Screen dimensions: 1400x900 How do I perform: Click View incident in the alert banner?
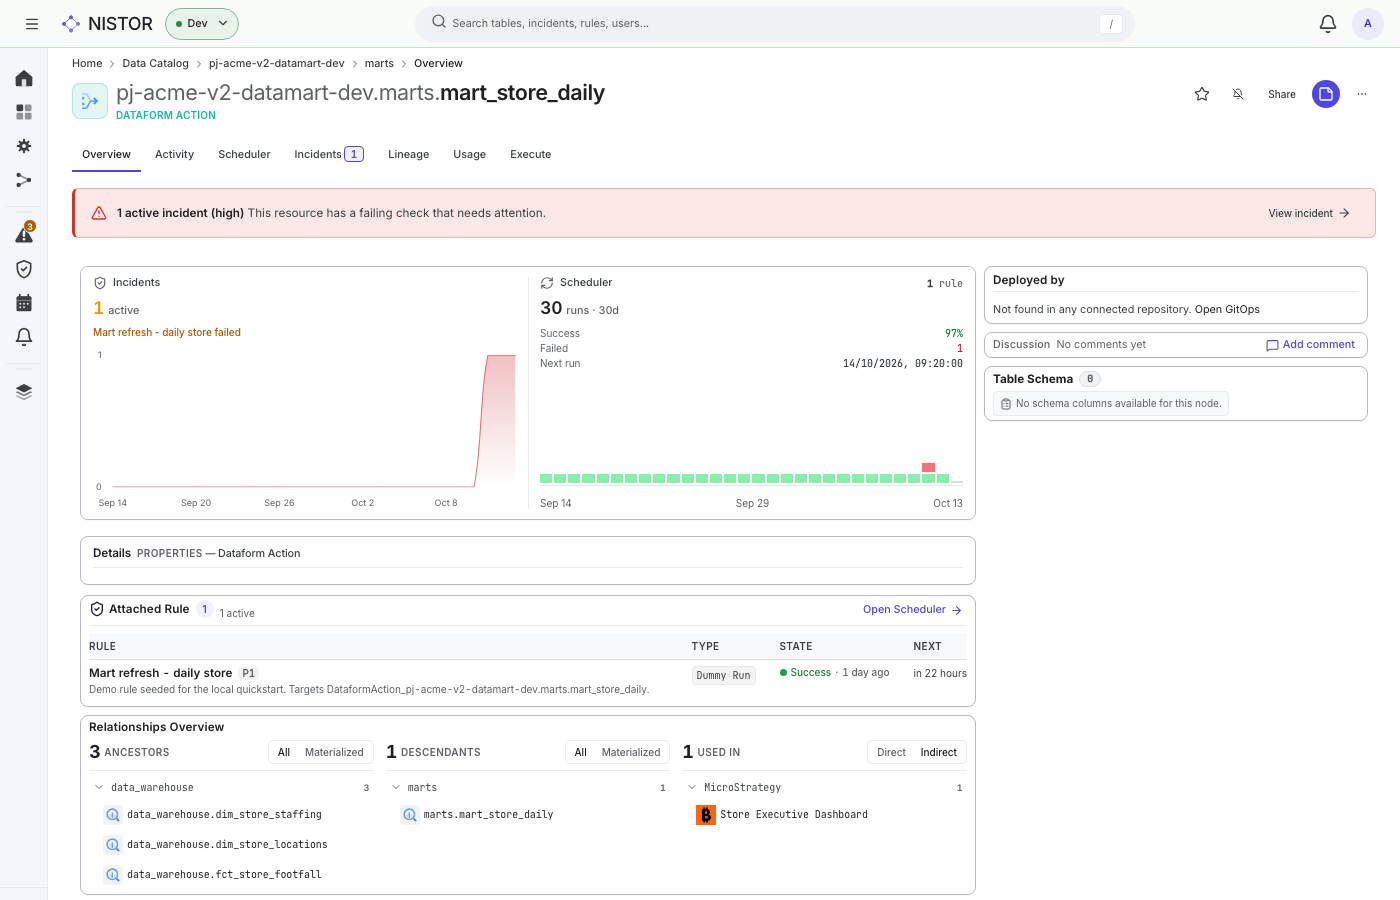click(x=1309, y=213)
